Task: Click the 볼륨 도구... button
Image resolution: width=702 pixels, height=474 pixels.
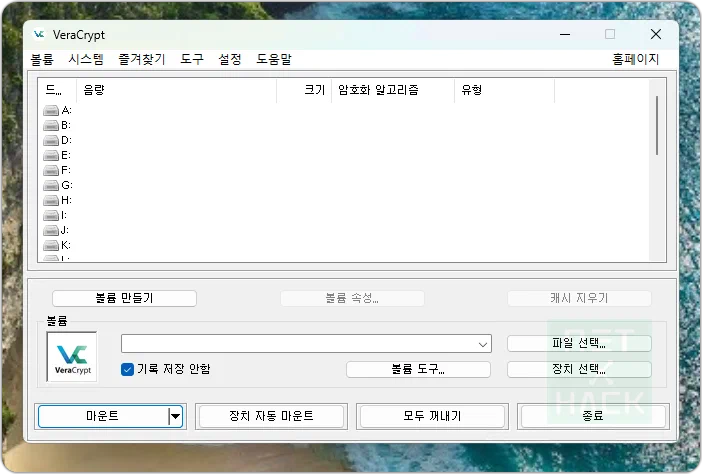Action: click(418, 369)
